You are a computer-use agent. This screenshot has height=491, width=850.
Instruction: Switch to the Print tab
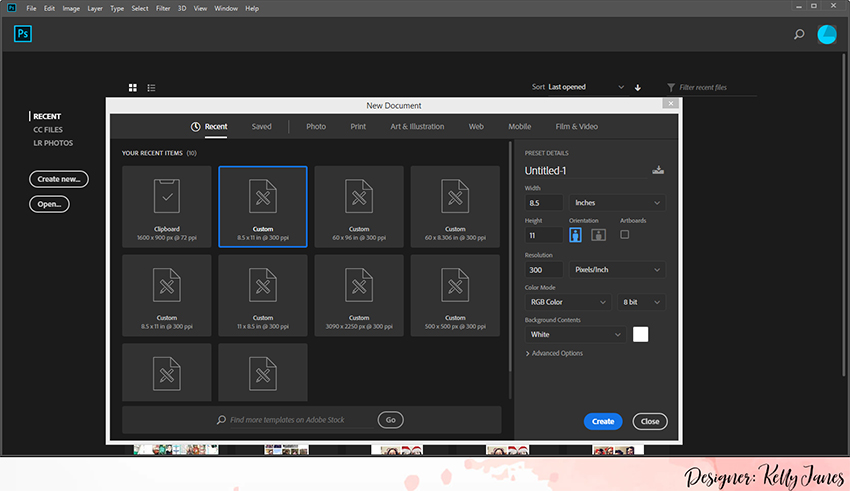coord(358,127)
